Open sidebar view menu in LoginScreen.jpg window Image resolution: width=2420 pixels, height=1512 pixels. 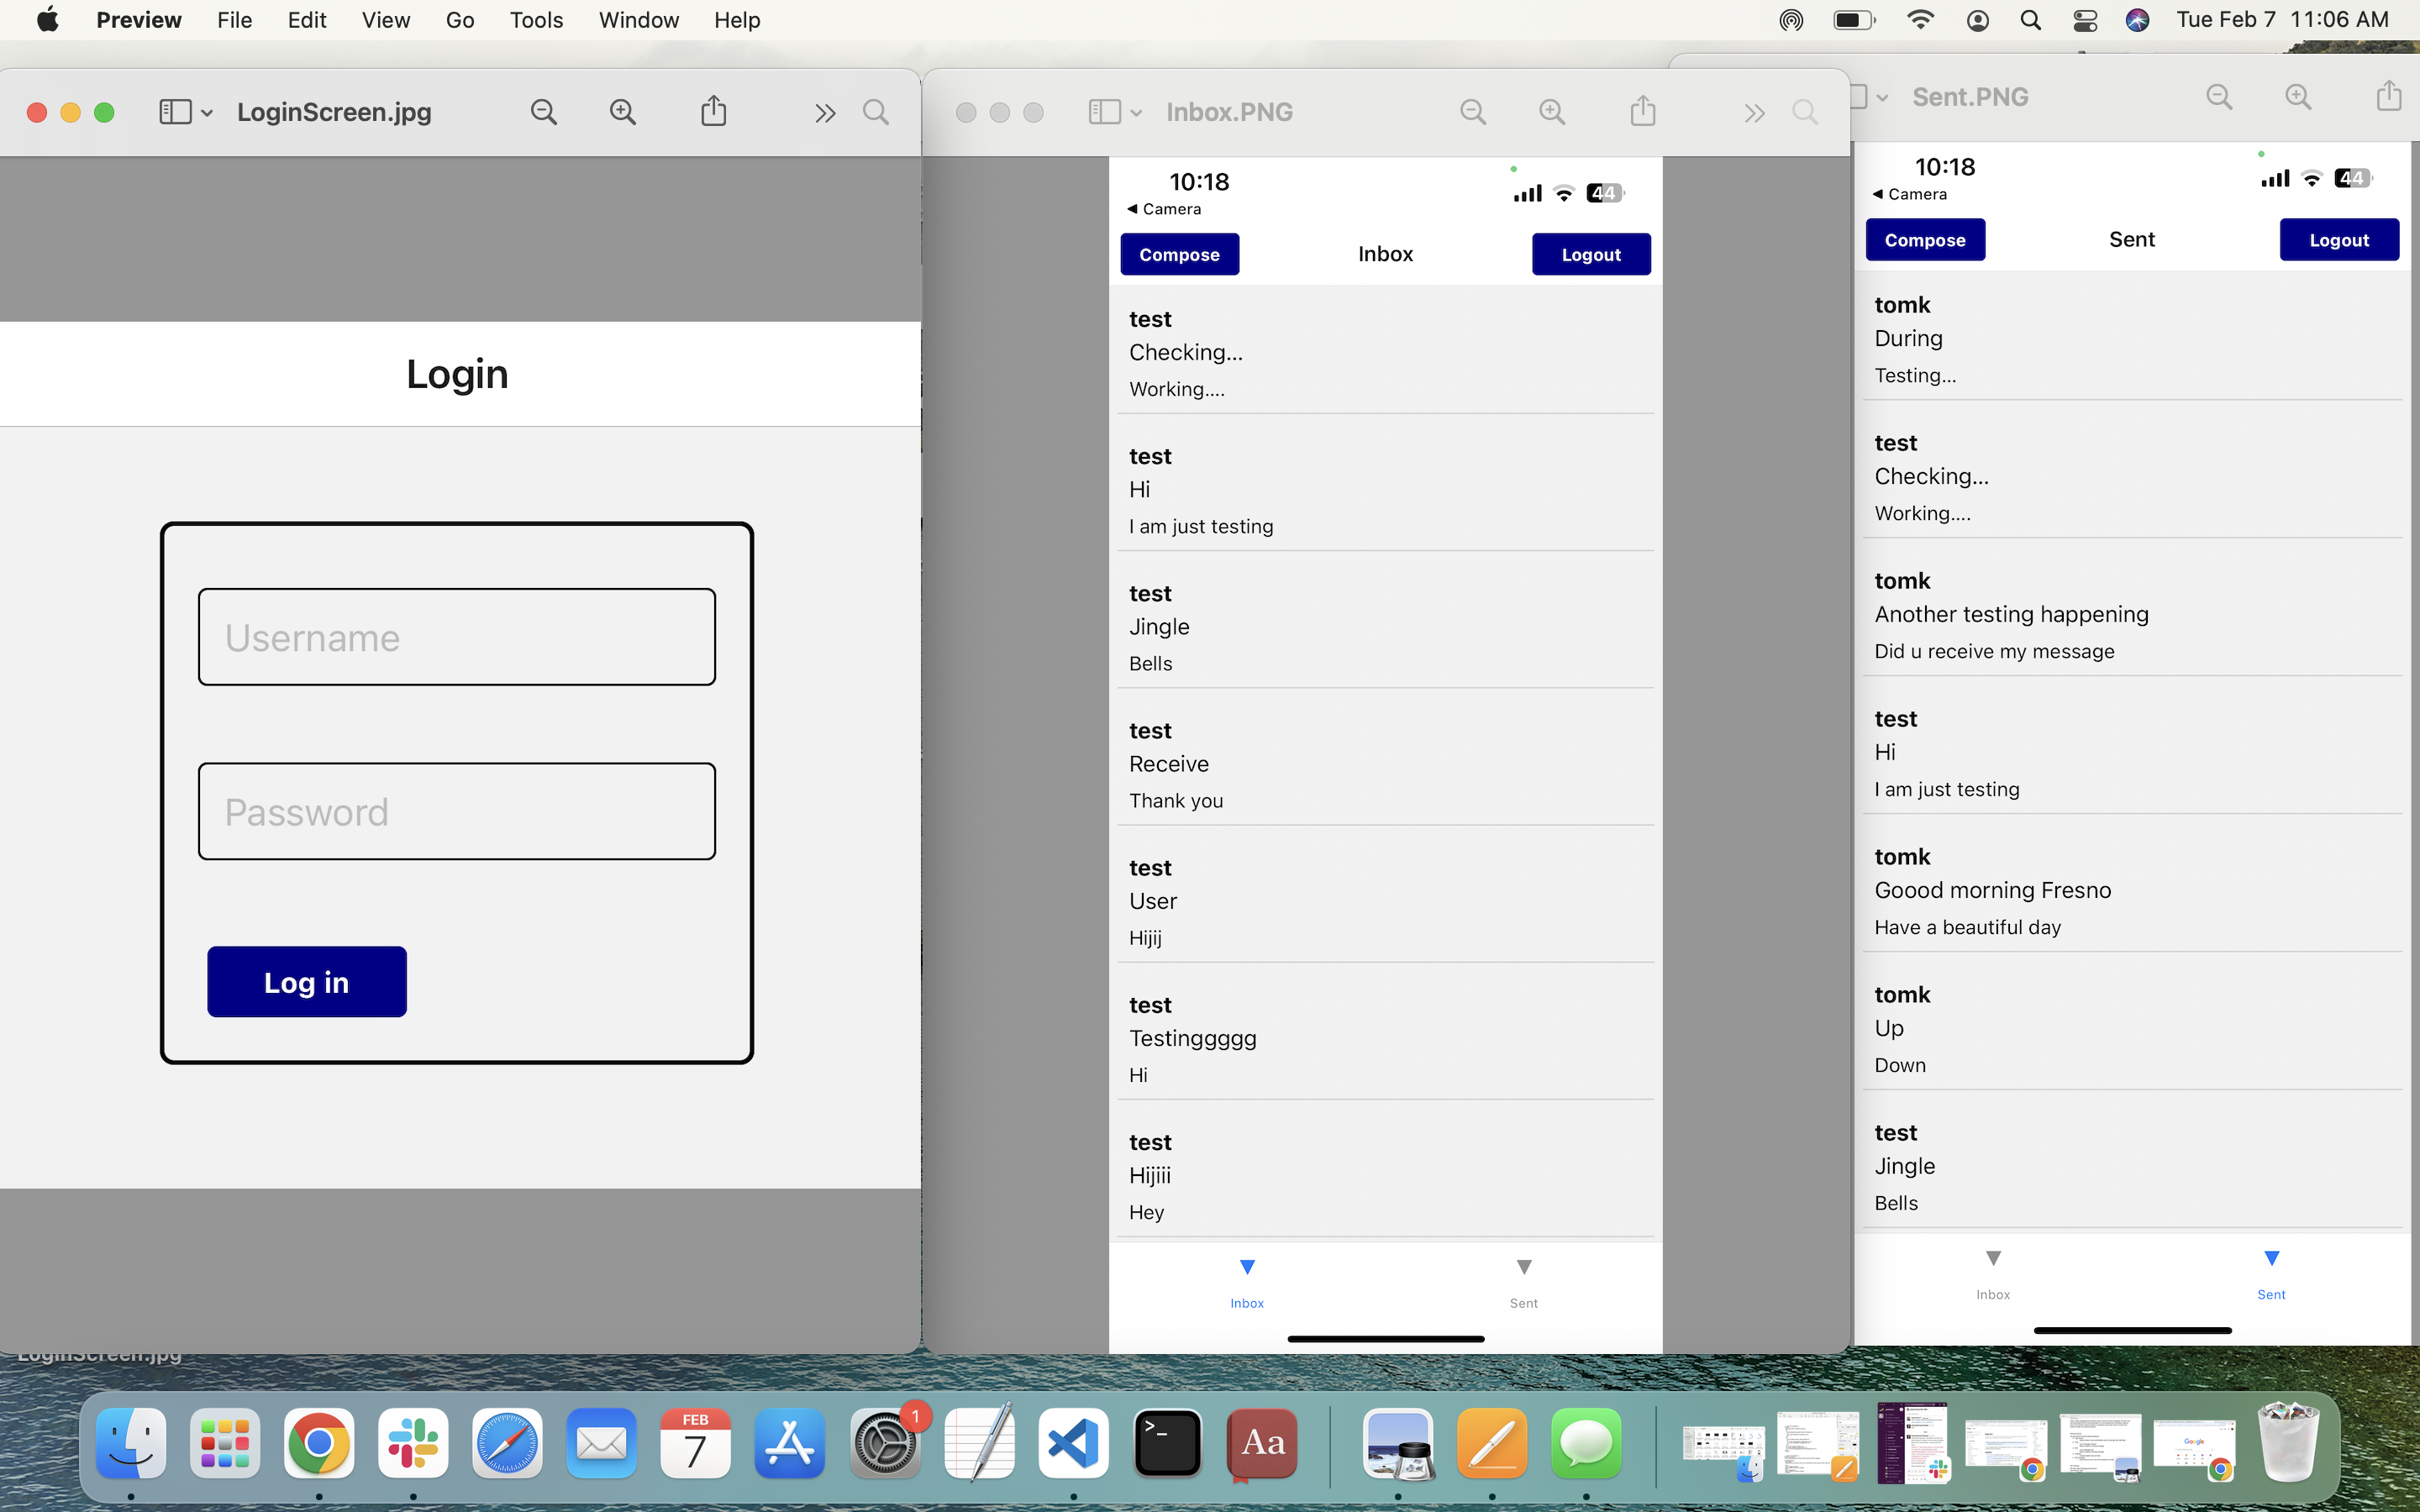tap(186, 112)
